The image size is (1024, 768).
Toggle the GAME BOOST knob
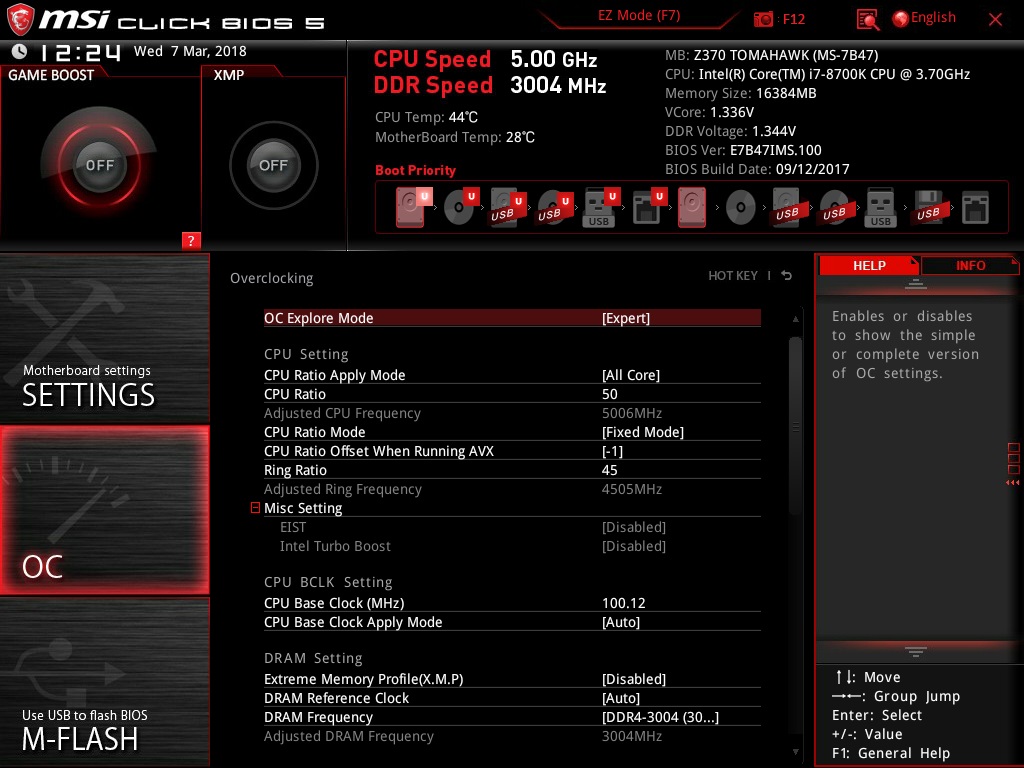click(x=99, y=165)
